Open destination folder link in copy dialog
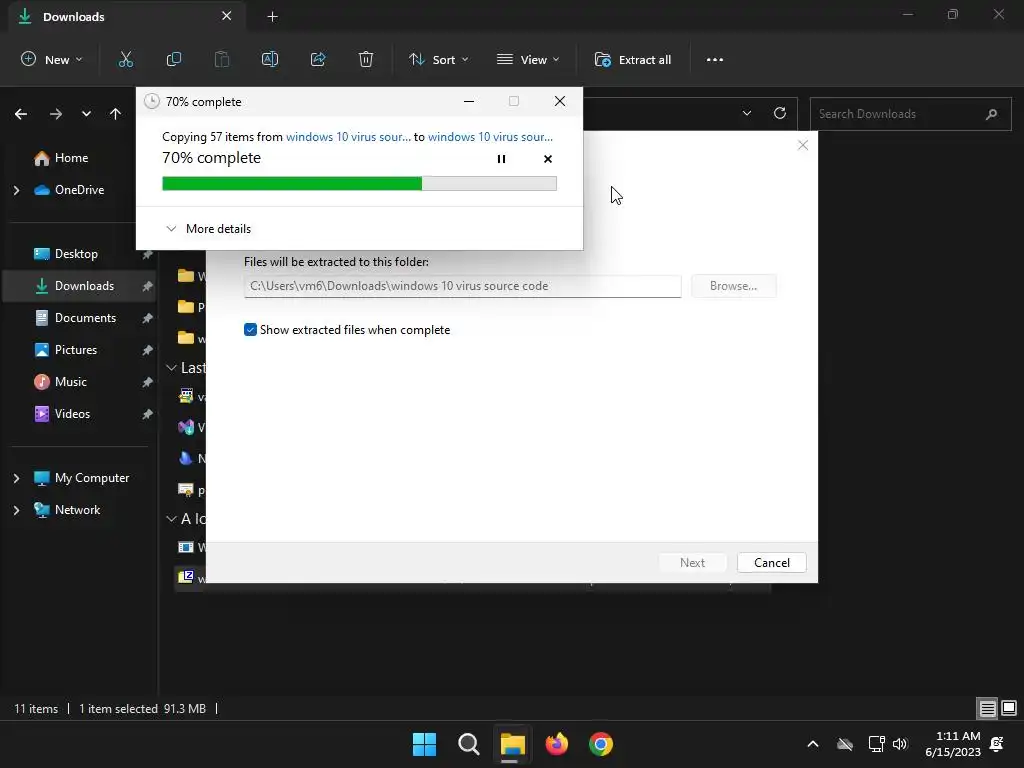Viewport: 1024px width, 768px height. tap(490, 136)
